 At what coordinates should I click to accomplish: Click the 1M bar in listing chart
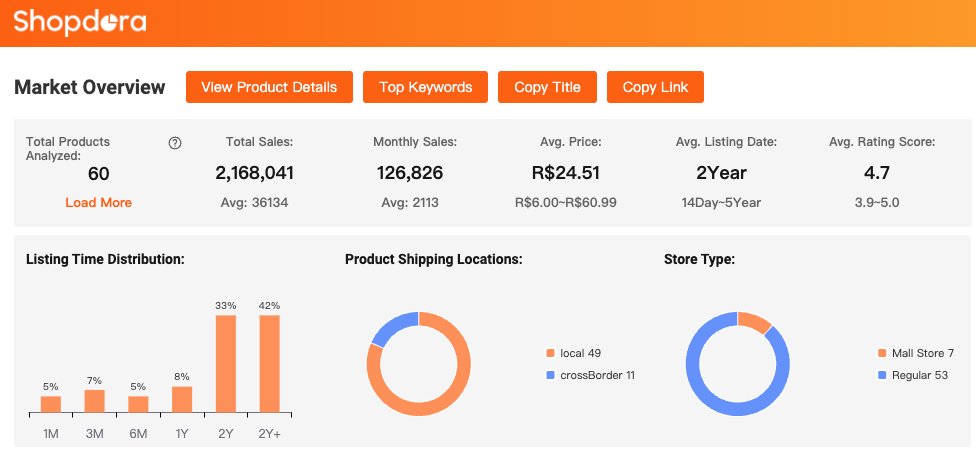(51, 404)
